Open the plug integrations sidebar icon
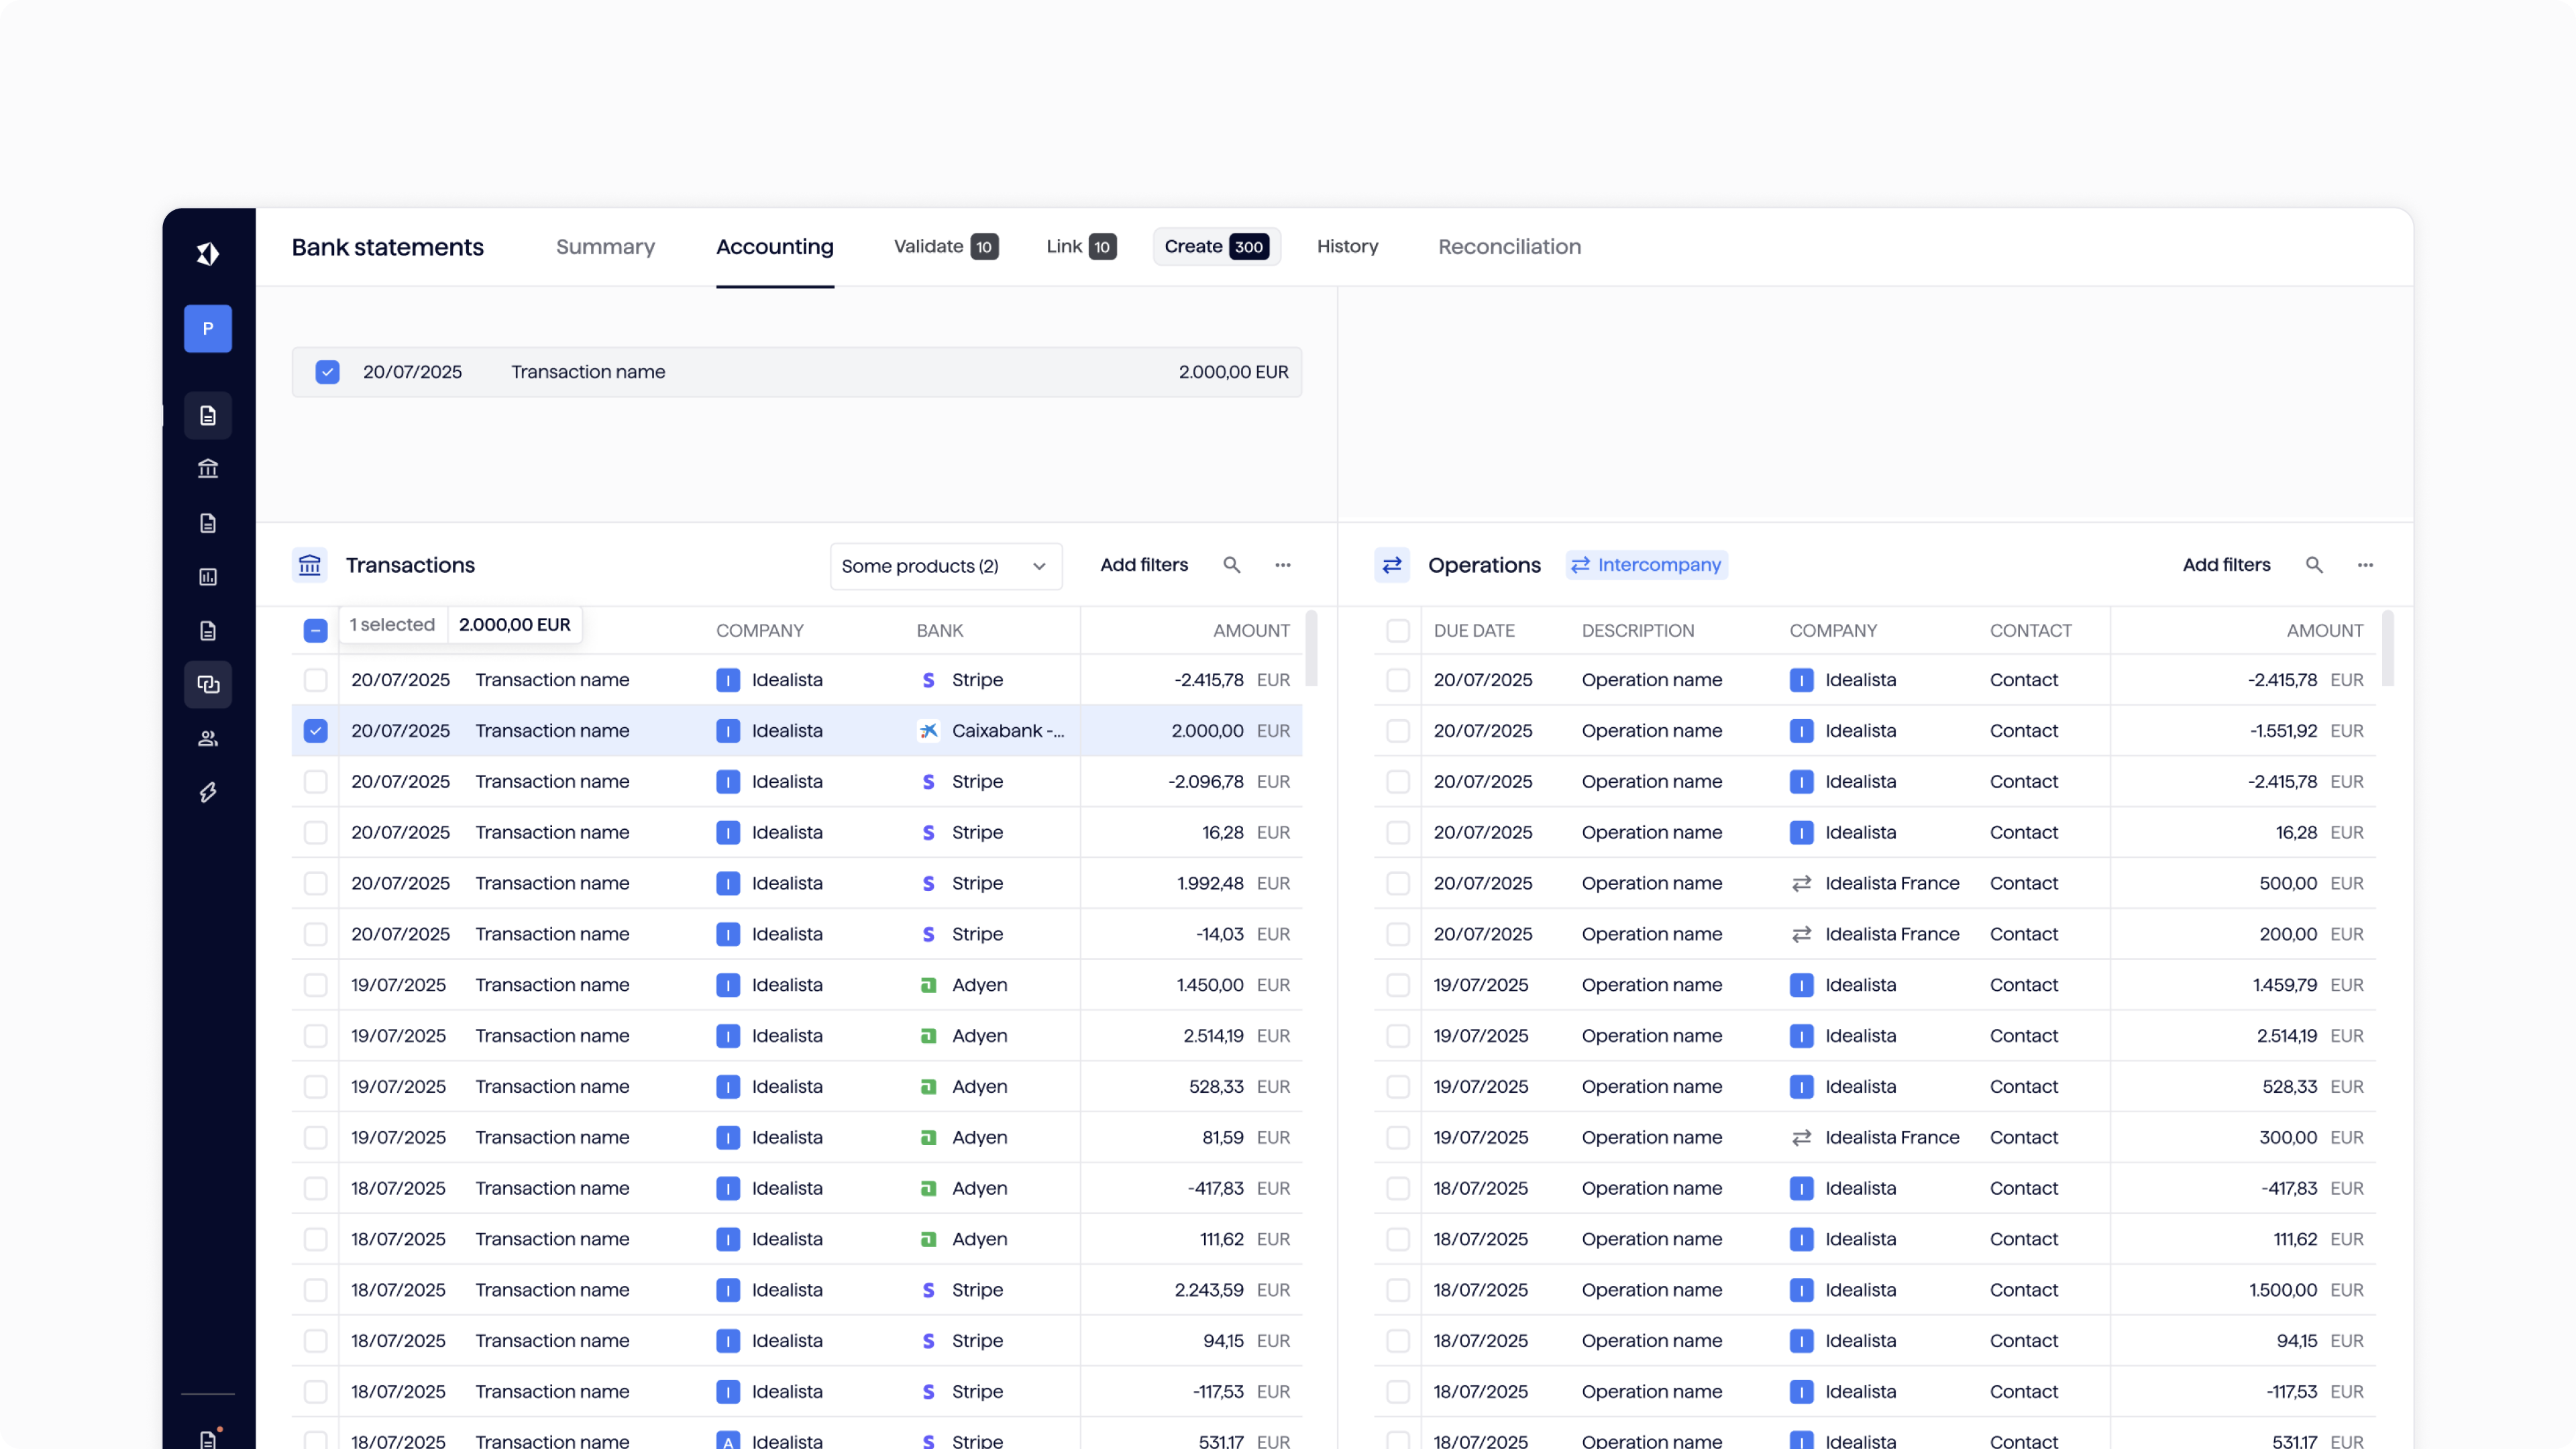This screenshot has width=2576, height=1449. tap(208, 792)
